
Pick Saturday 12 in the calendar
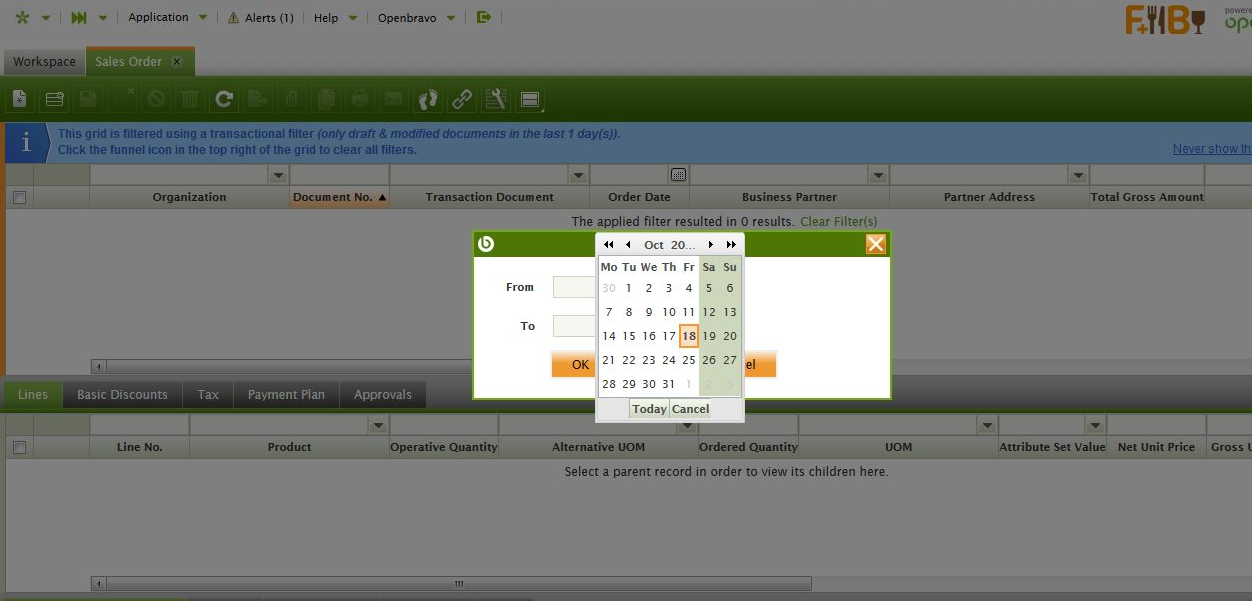(709, 312)
